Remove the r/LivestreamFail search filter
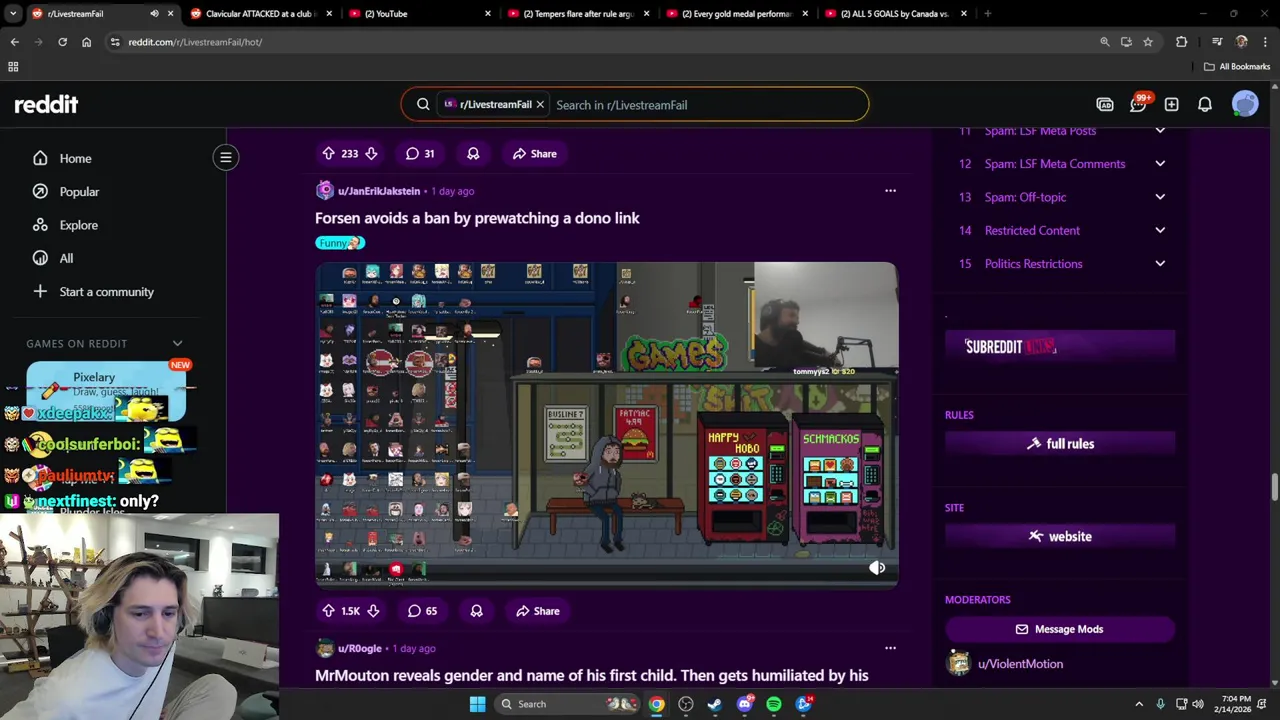 pyautogui.click(x=540, y=104)
